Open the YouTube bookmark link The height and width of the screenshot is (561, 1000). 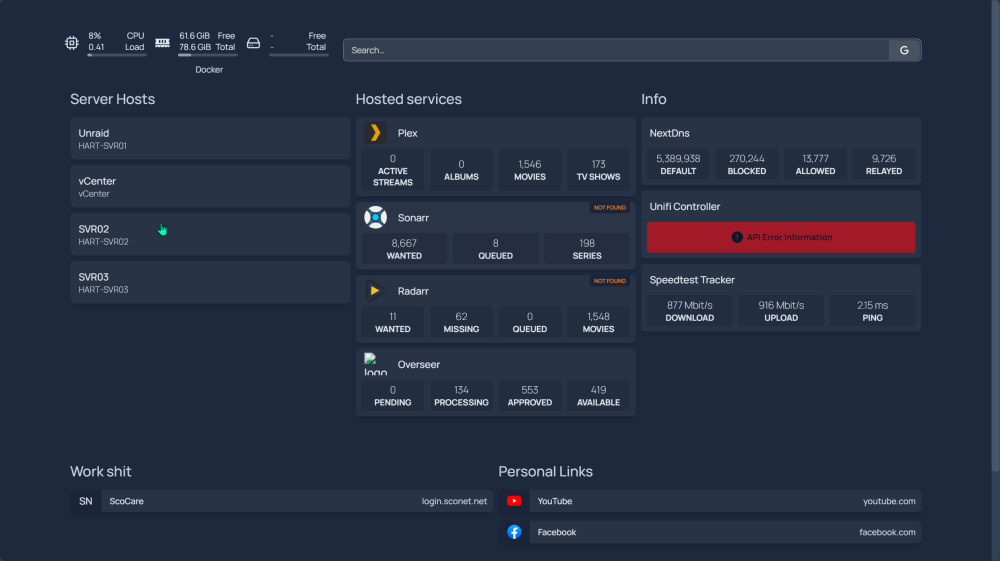coord(710,501)
